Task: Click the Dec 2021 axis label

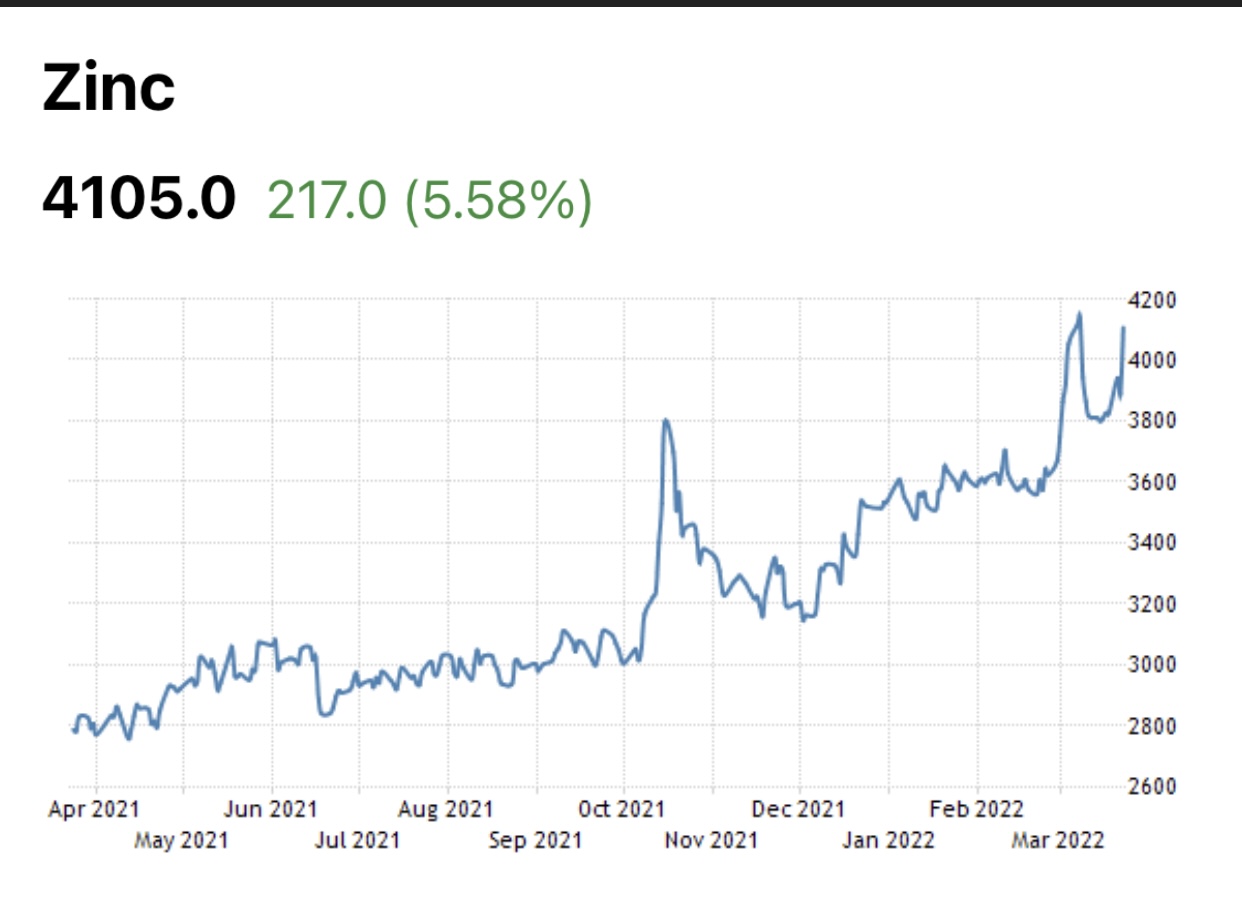Action: (799, 809)
